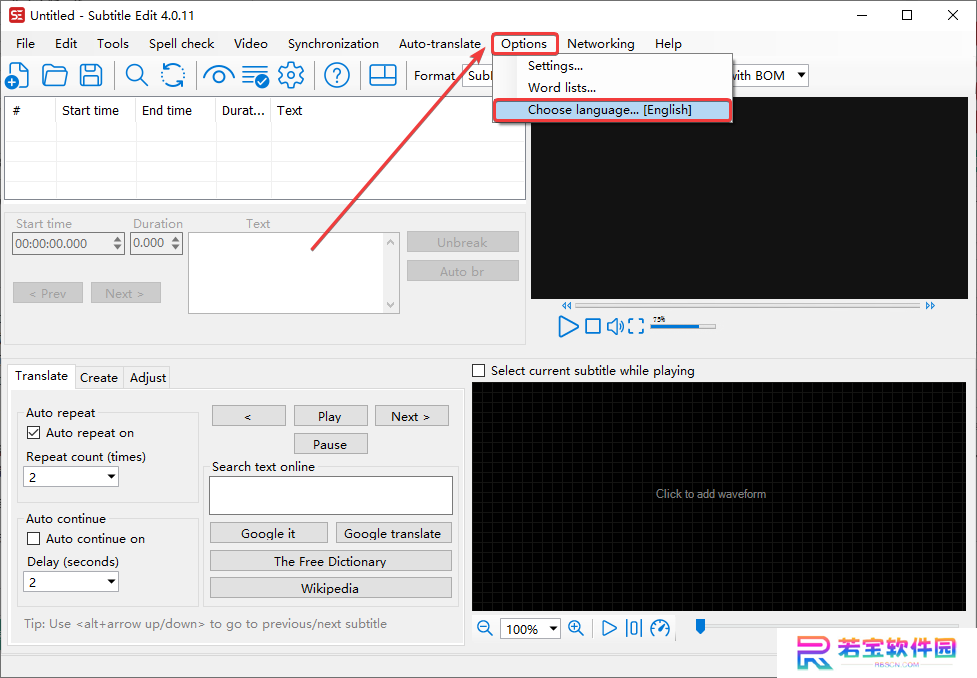Check Select current subtitle while playing
977x678 pixels.
(x=479, y=371)
